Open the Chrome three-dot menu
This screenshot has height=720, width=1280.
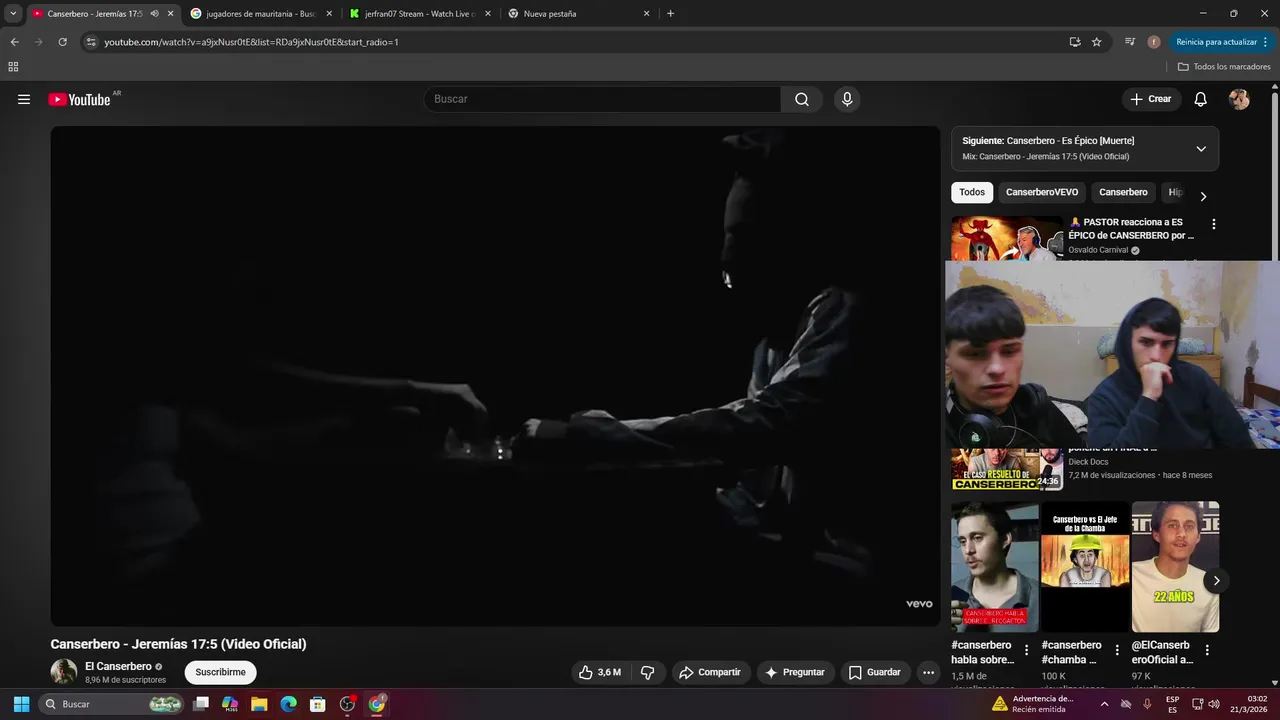coord(1265,42)
